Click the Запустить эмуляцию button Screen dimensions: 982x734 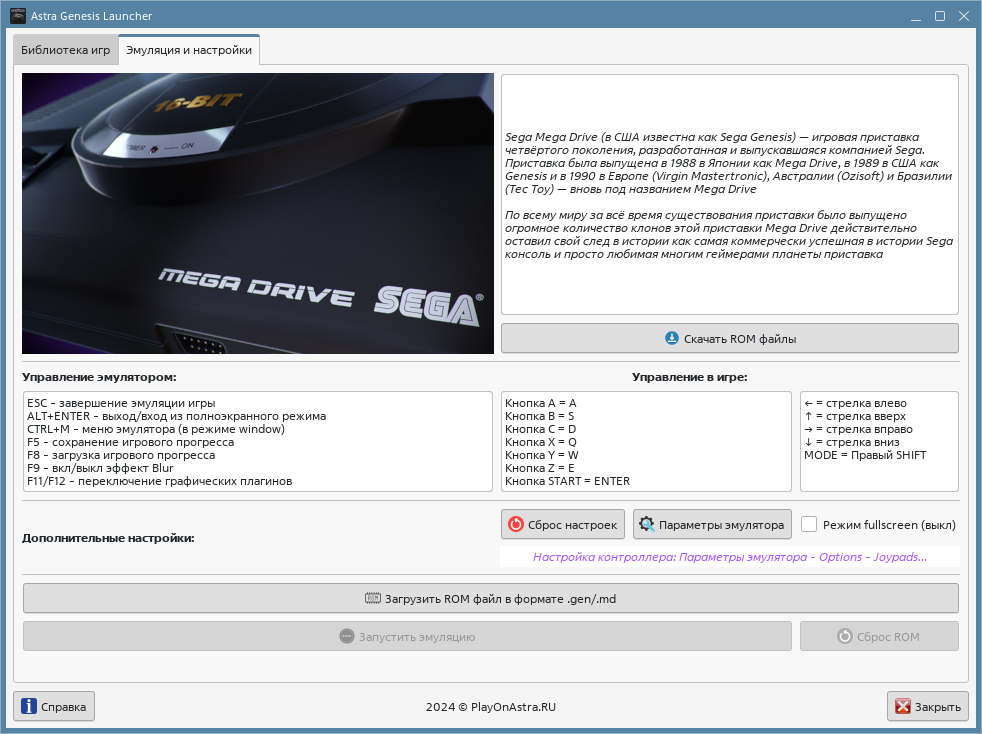(x=407, y=636)
